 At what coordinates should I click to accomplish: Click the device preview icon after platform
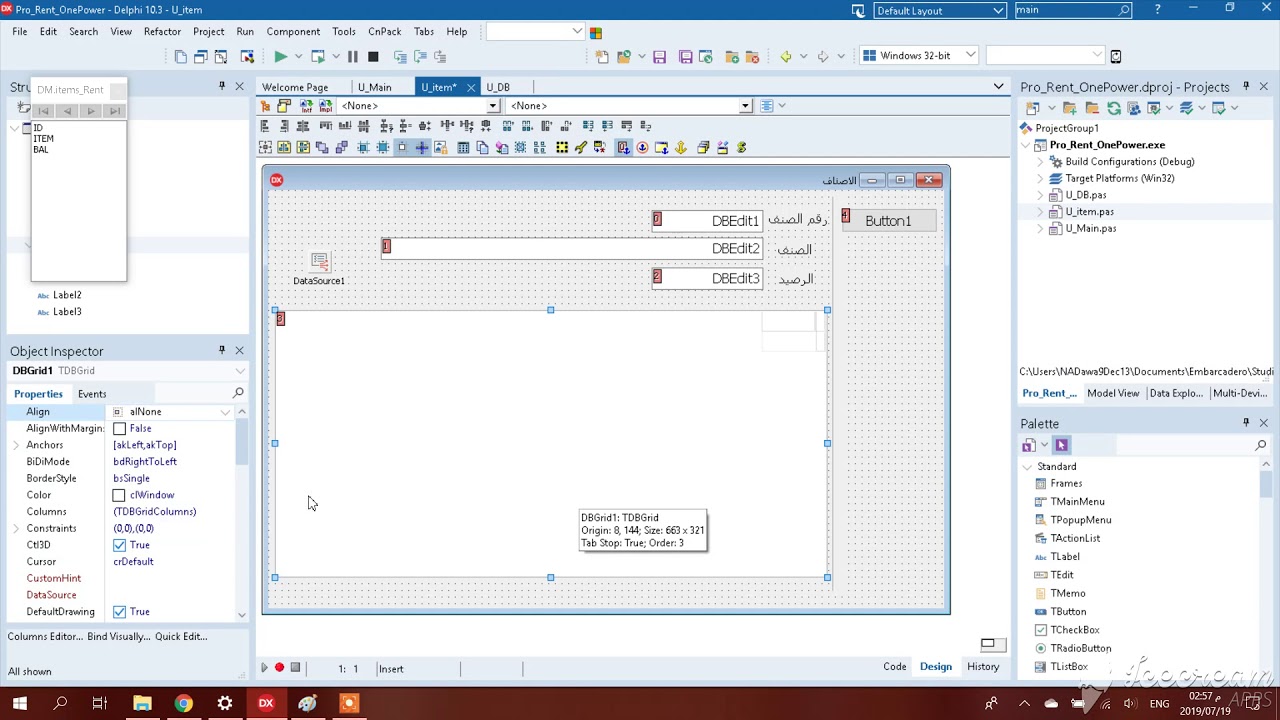[1116, 56]
